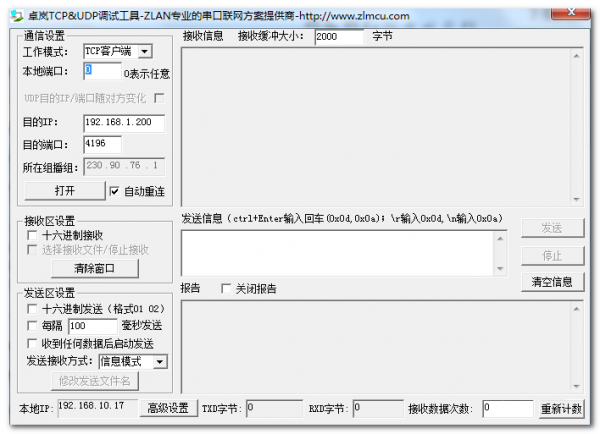Screen dimensions: 600x434
Task: Click the 修改发送文件名 button
Action: (x=95, y=381)
